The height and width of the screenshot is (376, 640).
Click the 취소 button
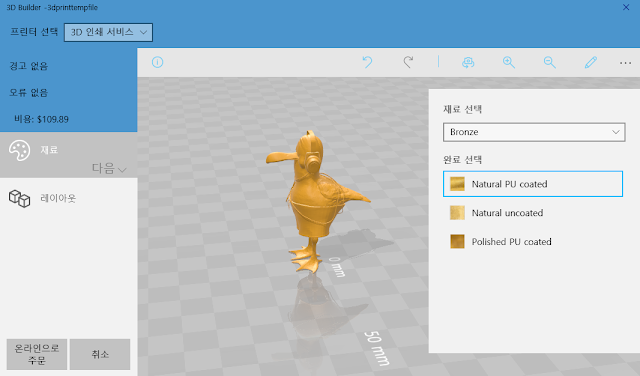coord(100,354)
